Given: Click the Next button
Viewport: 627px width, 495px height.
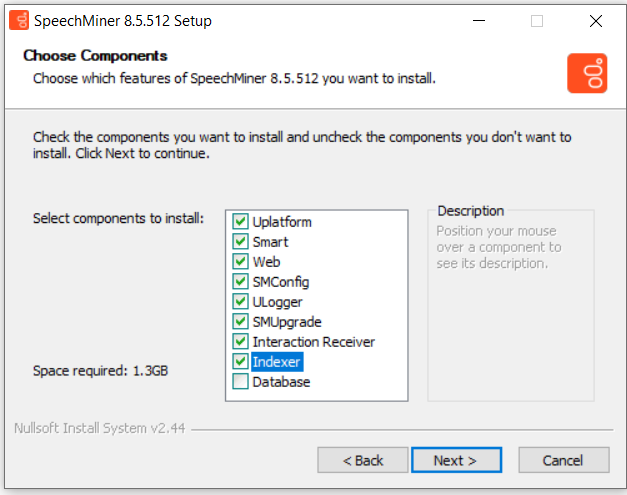Looking at the screenshot, I should (x=456, y=460).
